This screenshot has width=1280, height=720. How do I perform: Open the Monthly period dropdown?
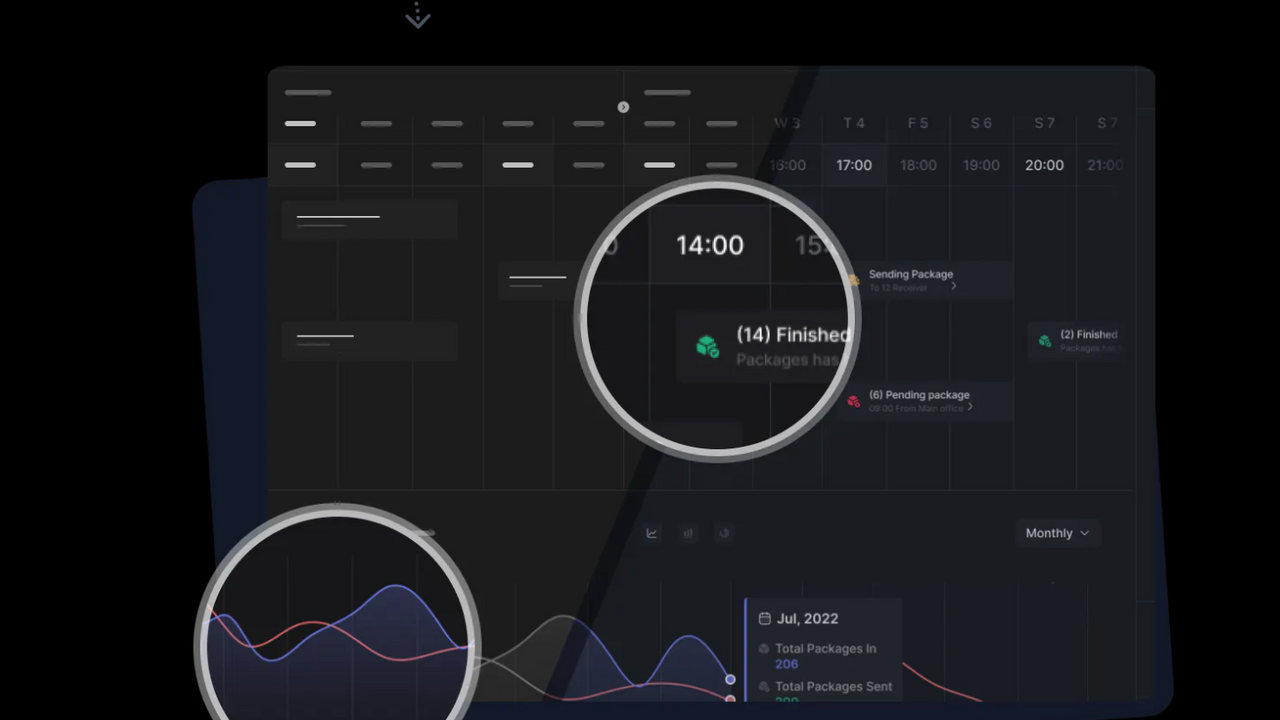pyautogui.click(x=1057, y=533)
